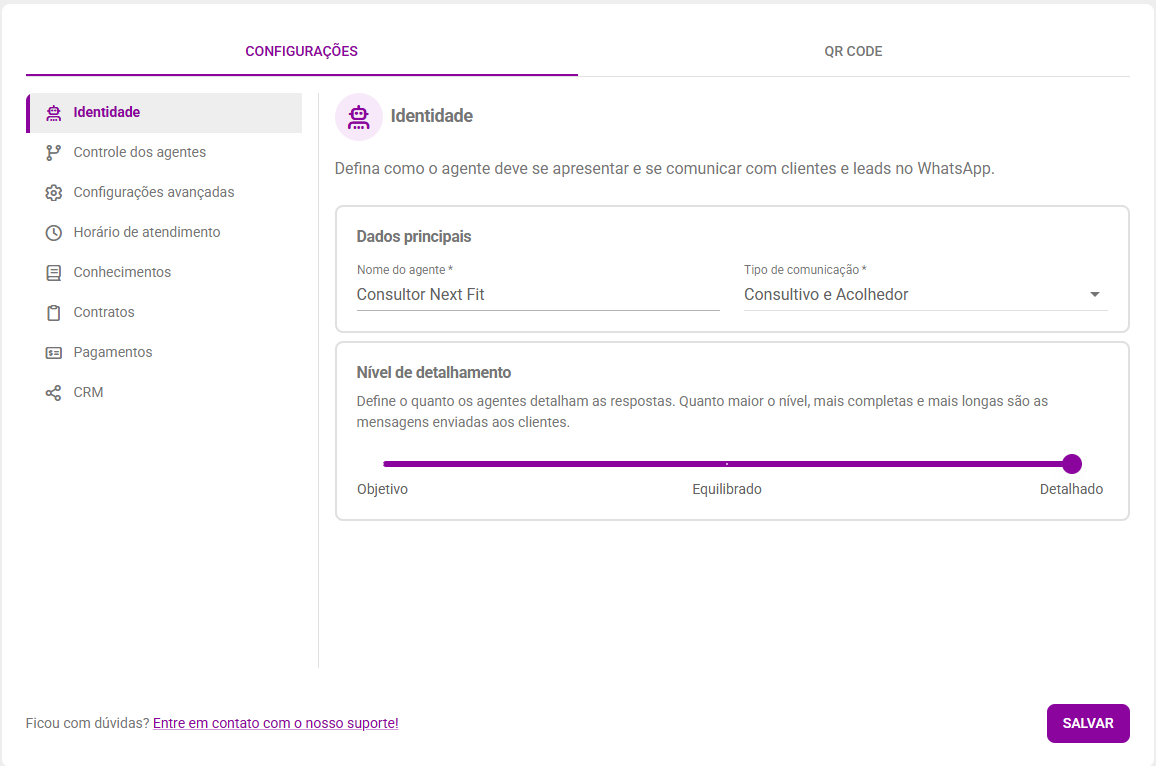1156x766 pixels.
Task: Open Horário de atendimento settings
Action: 147,232
